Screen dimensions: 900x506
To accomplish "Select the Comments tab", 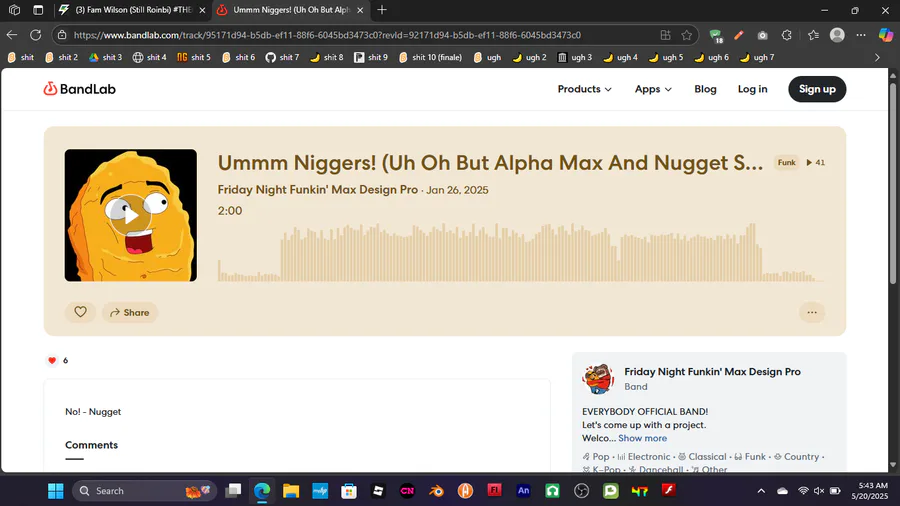I will (91, 445).
